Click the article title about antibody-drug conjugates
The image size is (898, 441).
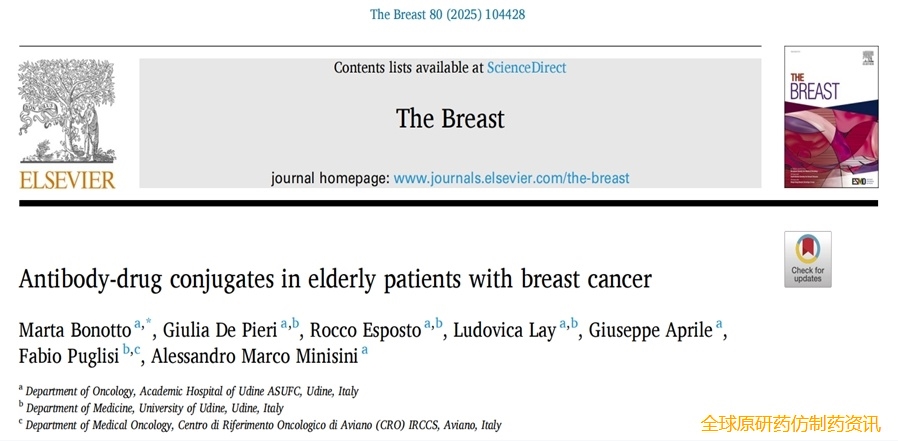(336, 280)
